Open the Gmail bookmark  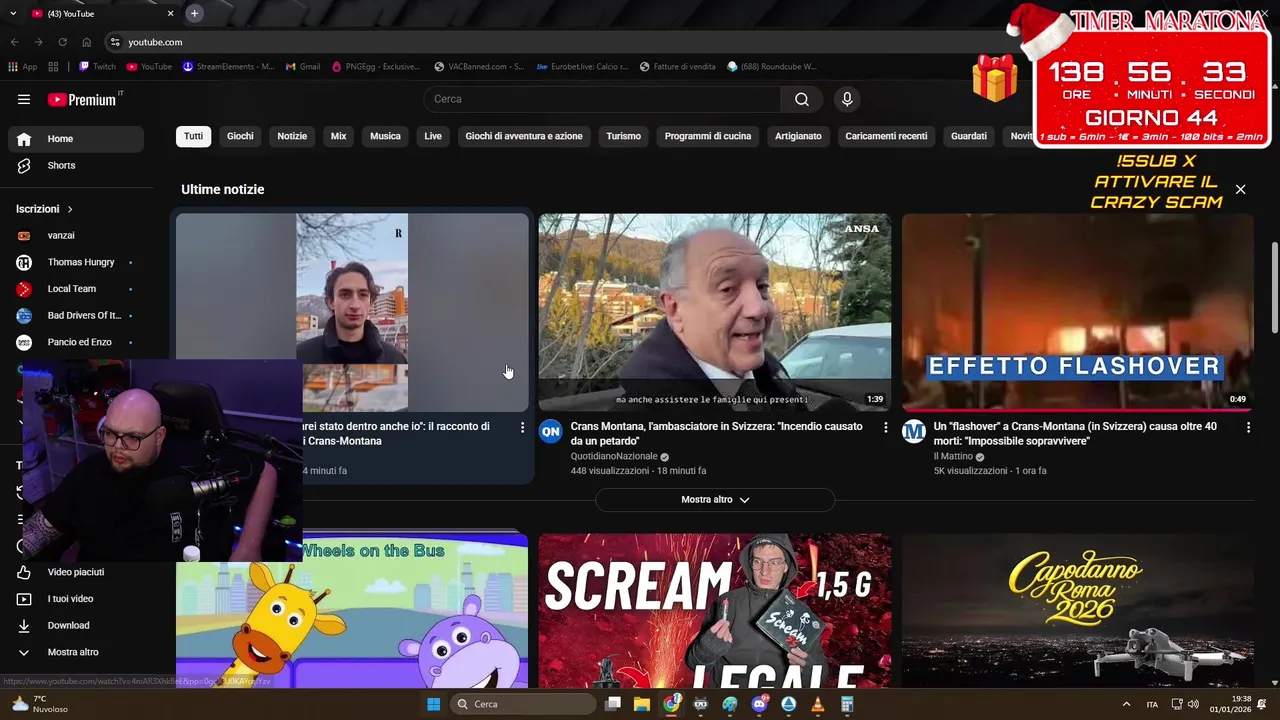tap(303, 67)
